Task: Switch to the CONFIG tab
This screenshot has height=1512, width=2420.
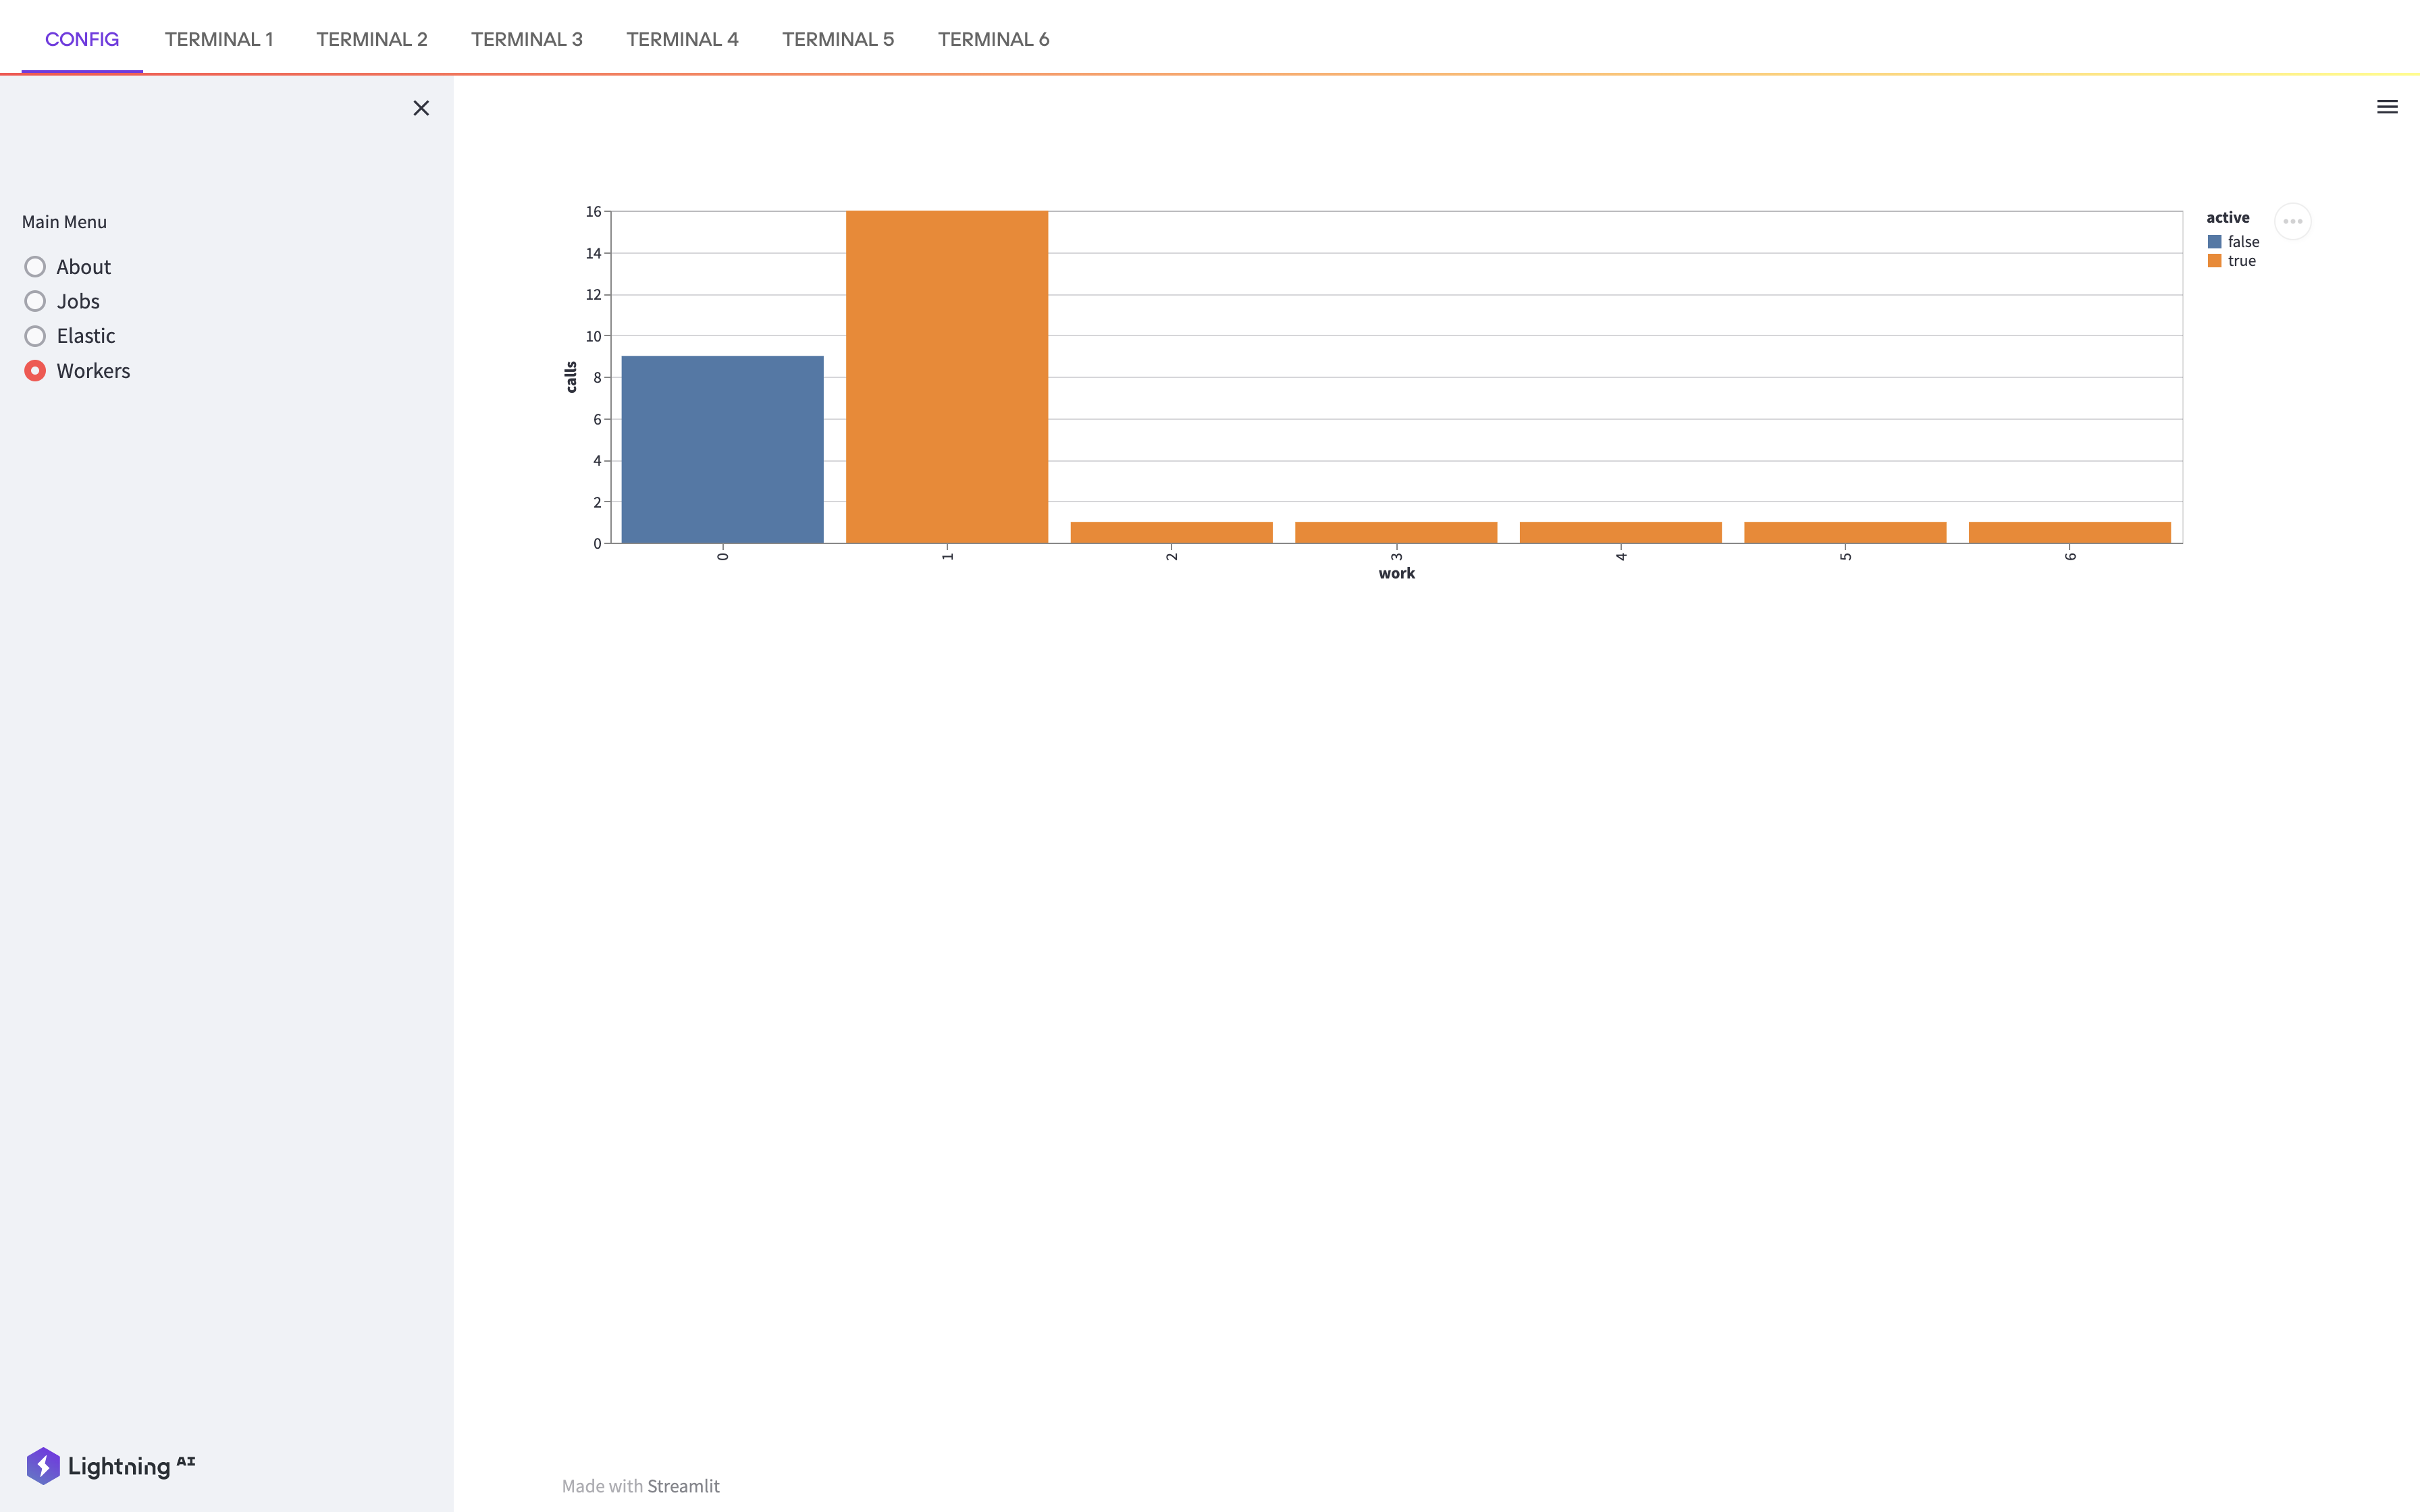Action: (82, 39)
